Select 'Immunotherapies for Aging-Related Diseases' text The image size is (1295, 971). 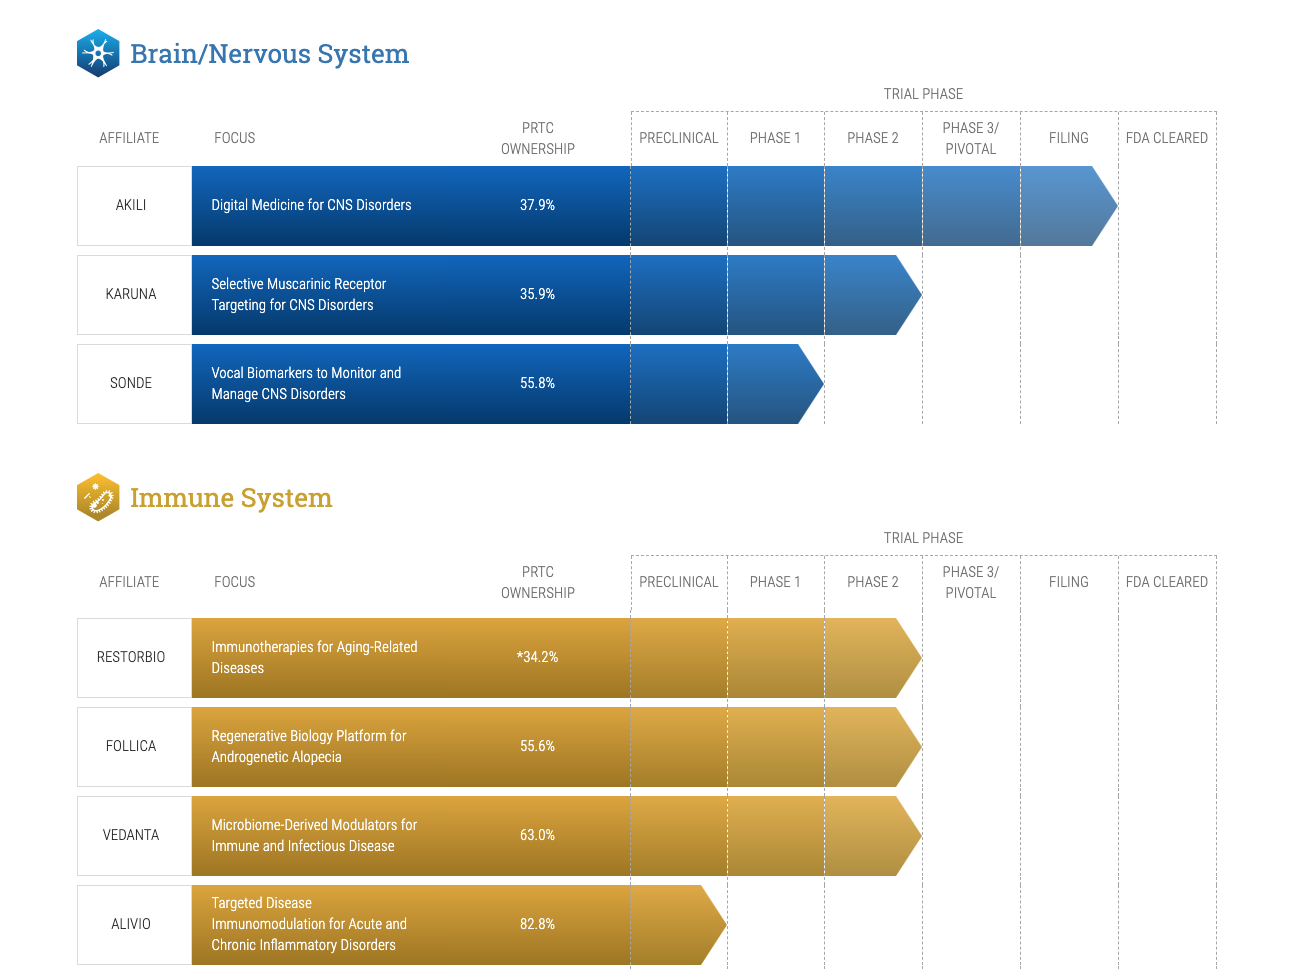coord(314,657)
